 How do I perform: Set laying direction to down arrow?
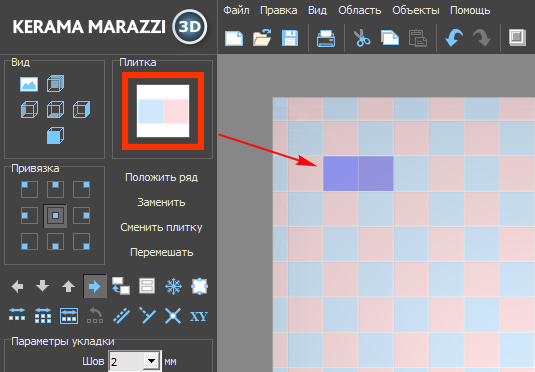point(42,286)
